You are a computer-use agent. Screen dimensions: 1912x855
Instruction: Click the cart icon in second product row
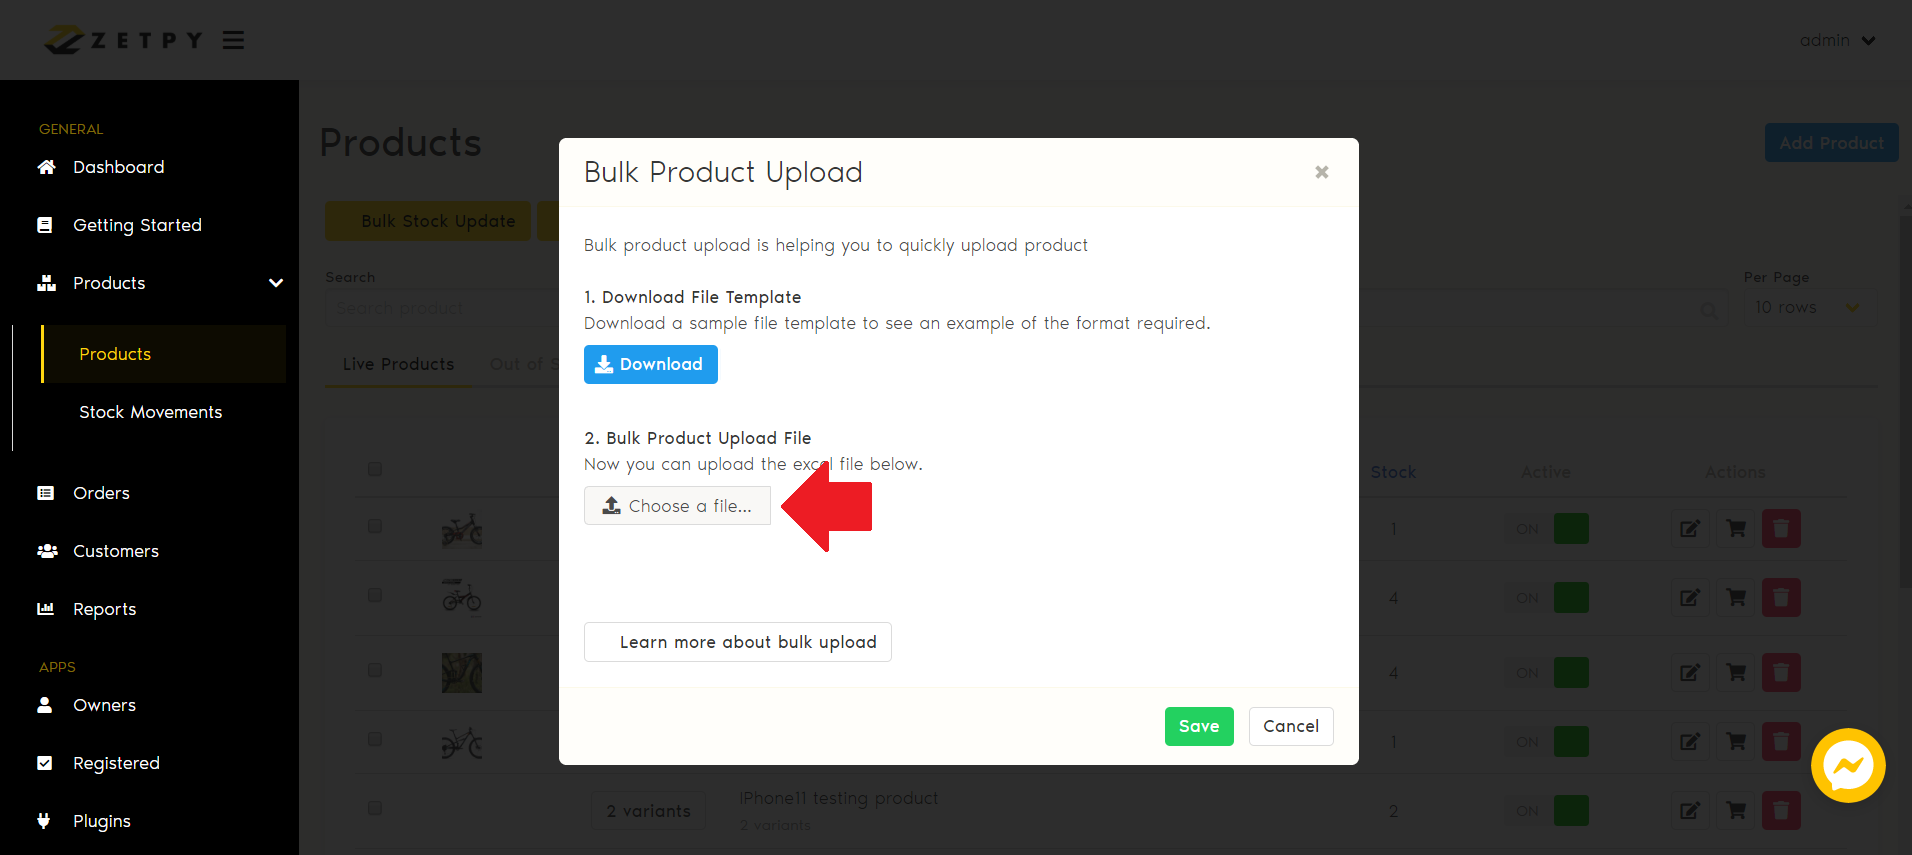pos(1736,598)
